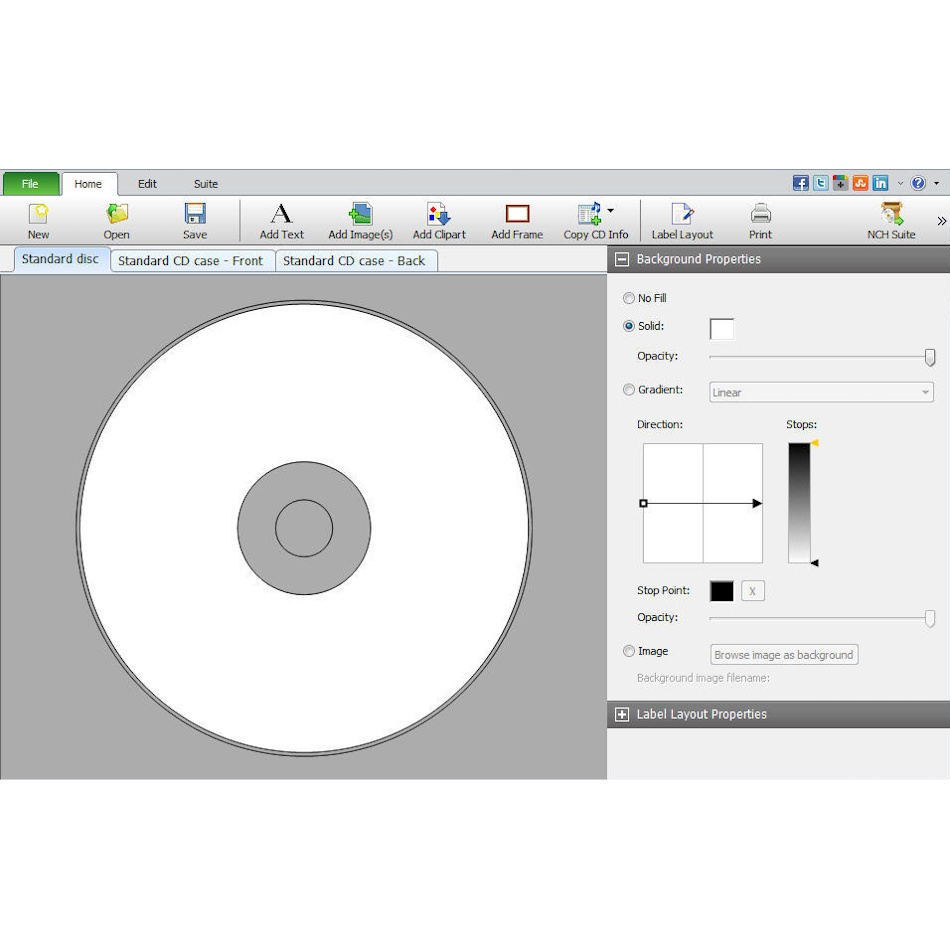Select the Add Text tool

tap(281, 219)
